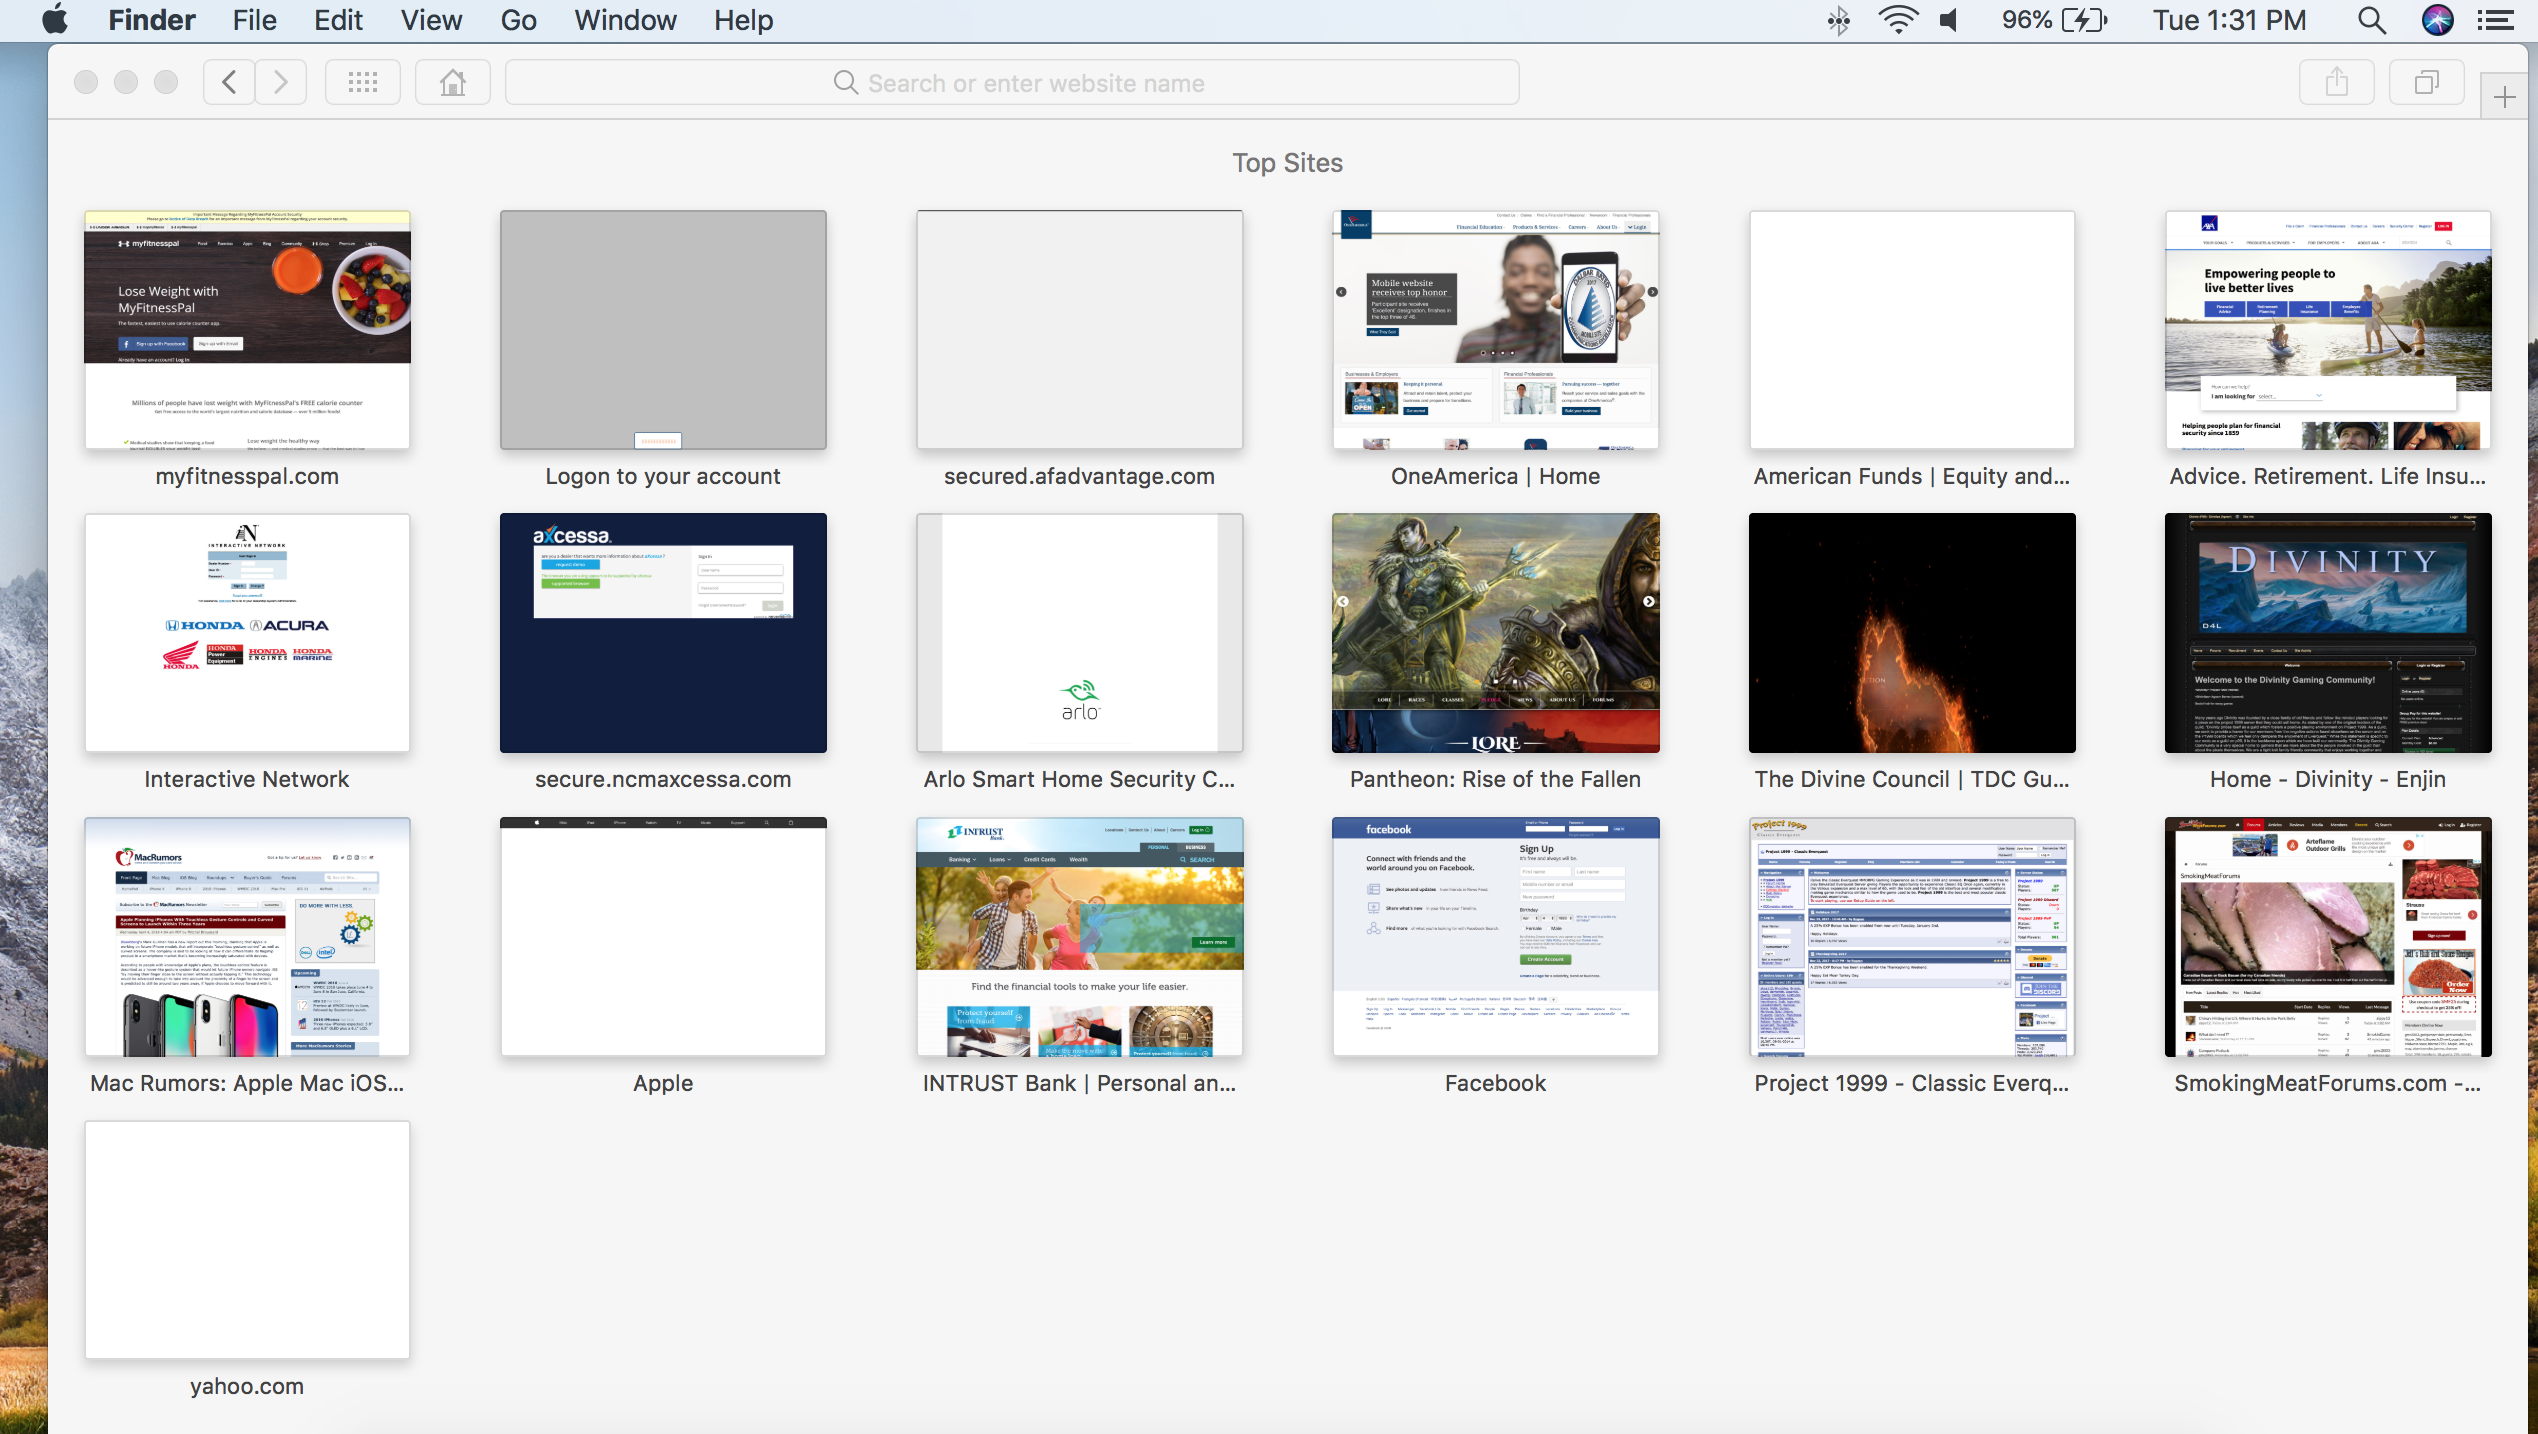The image size is (2538, 1434).
Task: Click the yahoo.com label text
Action: tap(247, 1387)
